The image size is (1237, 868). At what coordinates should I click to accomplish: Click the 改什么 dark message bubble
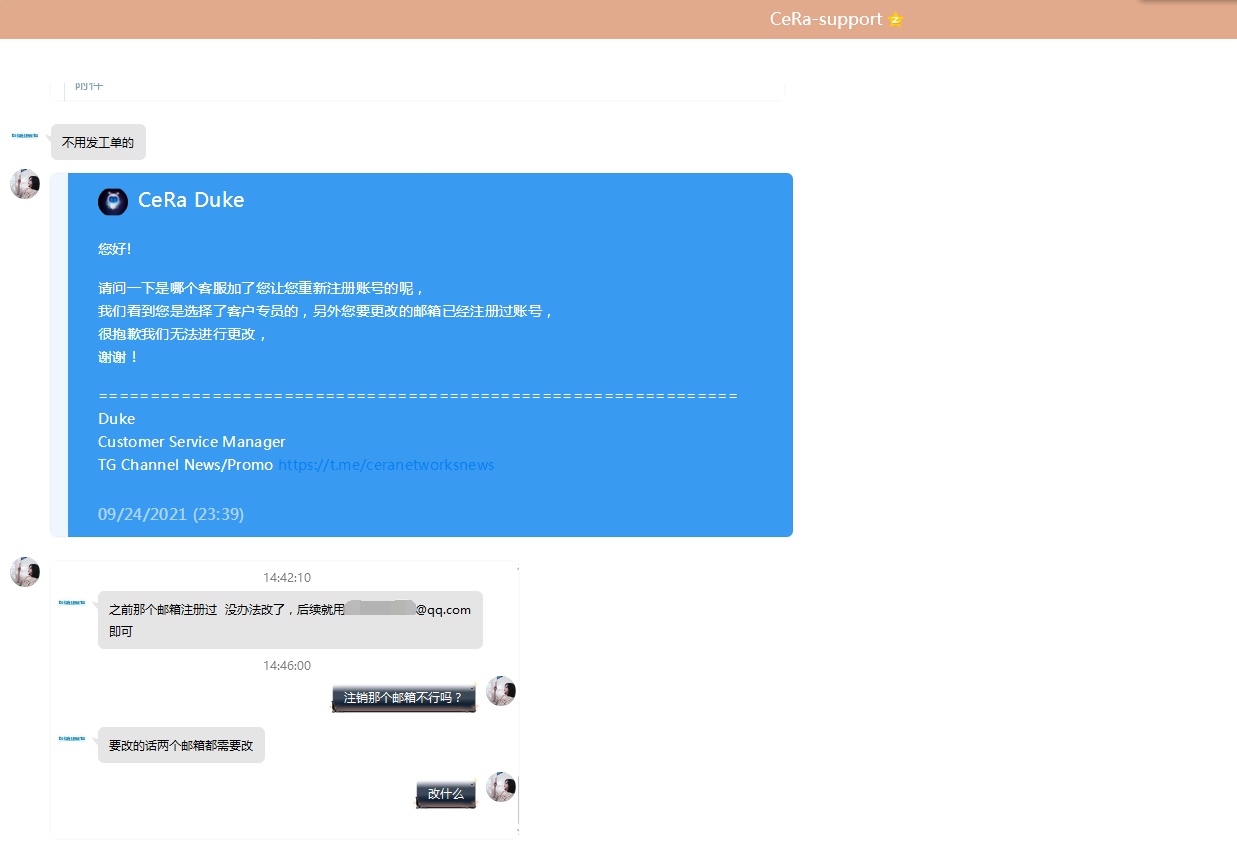coord(446,794)
